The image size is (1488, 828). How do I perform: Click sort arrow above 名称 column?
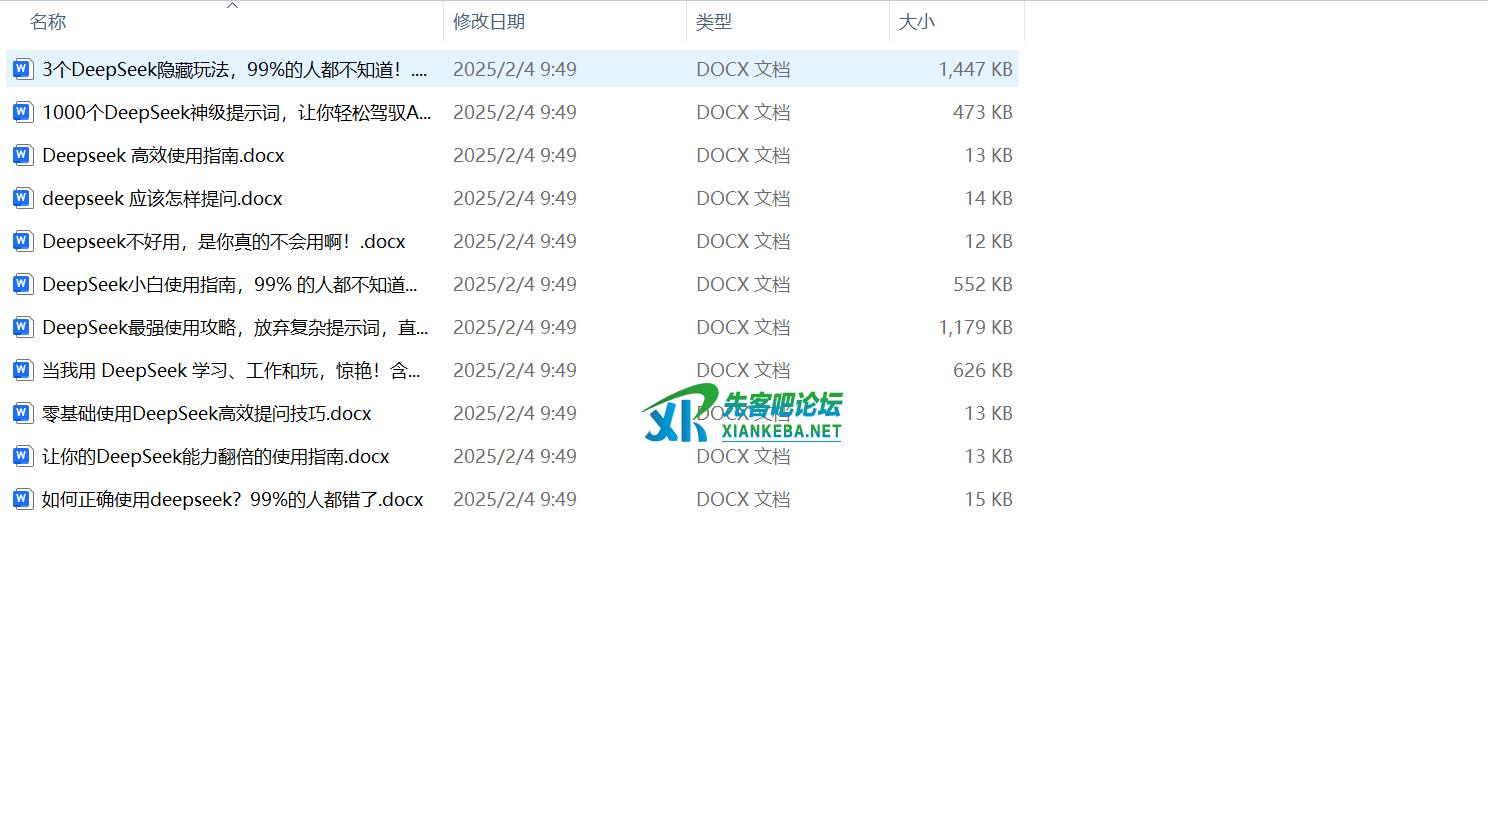pos(232,6)
